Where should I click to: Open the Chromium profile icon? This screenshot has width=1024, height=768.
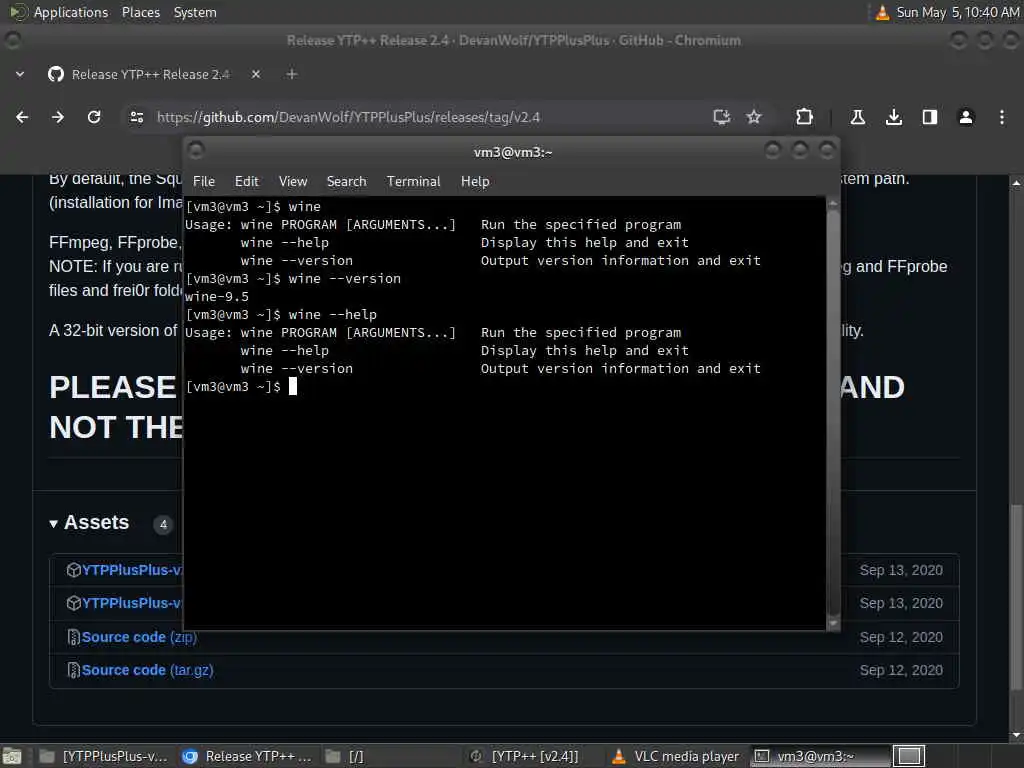click(x=966, y=117)
